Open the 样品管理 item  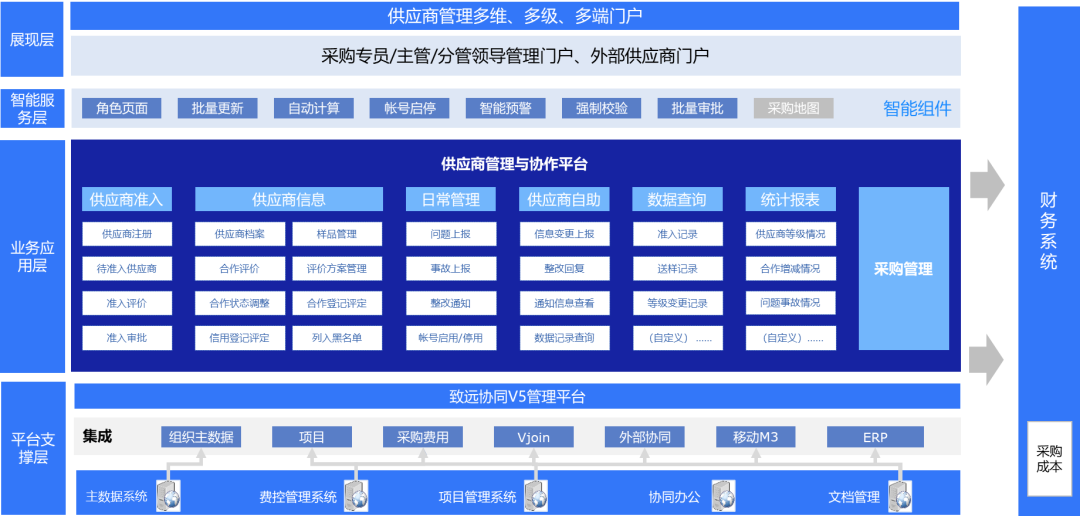(337, 234)
